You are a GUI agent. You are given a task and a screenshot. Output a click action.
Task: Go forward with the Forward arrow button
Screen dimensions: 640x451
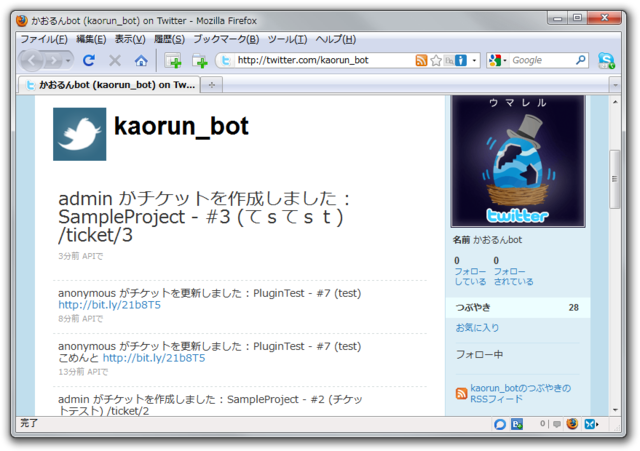(53, 61)
